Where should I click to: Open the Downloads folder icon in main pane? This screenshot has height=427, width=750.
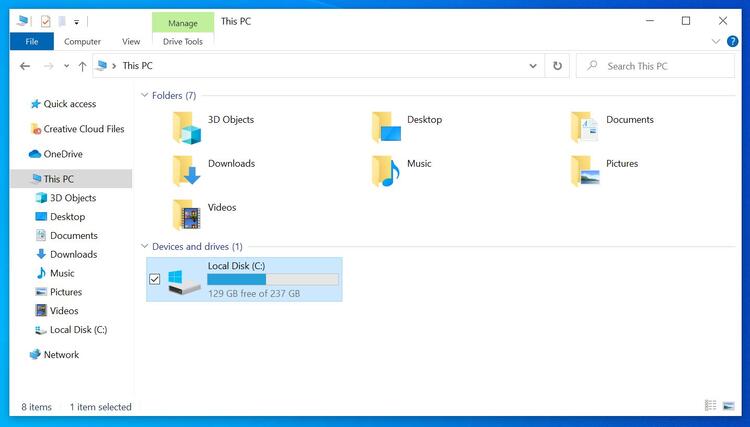click(x=187, y=171)
